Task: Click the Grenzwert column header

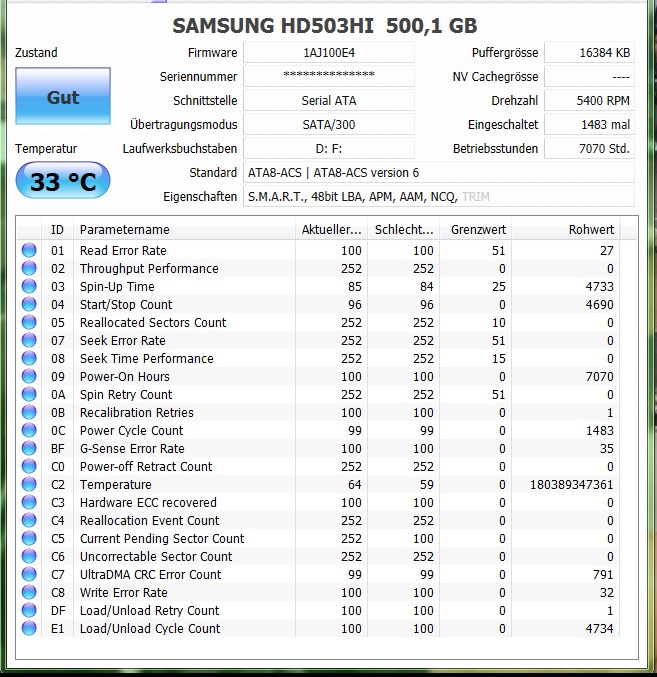Action: click(476, 229)
